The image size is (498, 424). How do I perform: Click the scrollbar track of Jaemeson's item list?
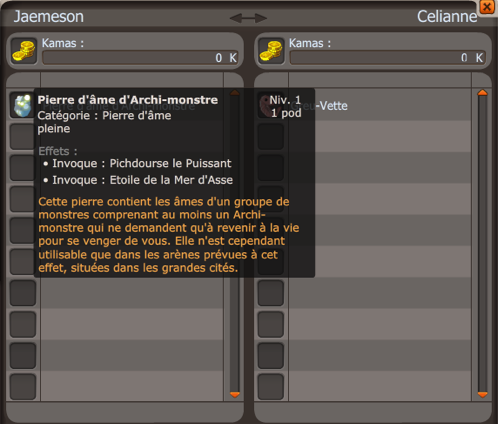tap(235, 334)
